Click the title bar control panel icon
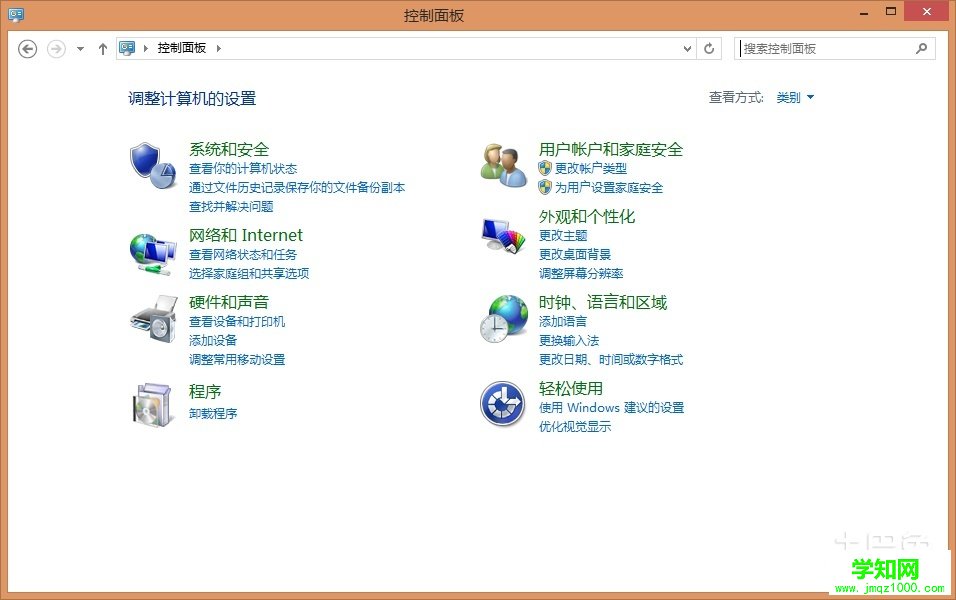Image resolution: width=956 pixels, height=600 pixels. 16,15
